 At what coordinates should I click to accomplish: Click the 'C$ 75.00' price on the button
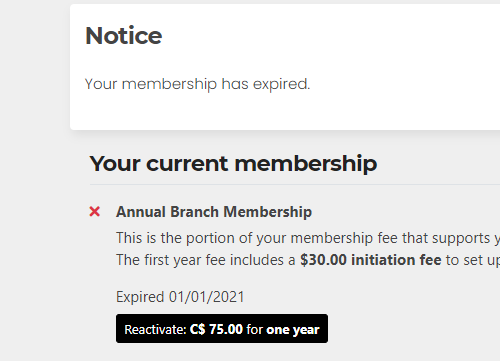pos(216,329)
